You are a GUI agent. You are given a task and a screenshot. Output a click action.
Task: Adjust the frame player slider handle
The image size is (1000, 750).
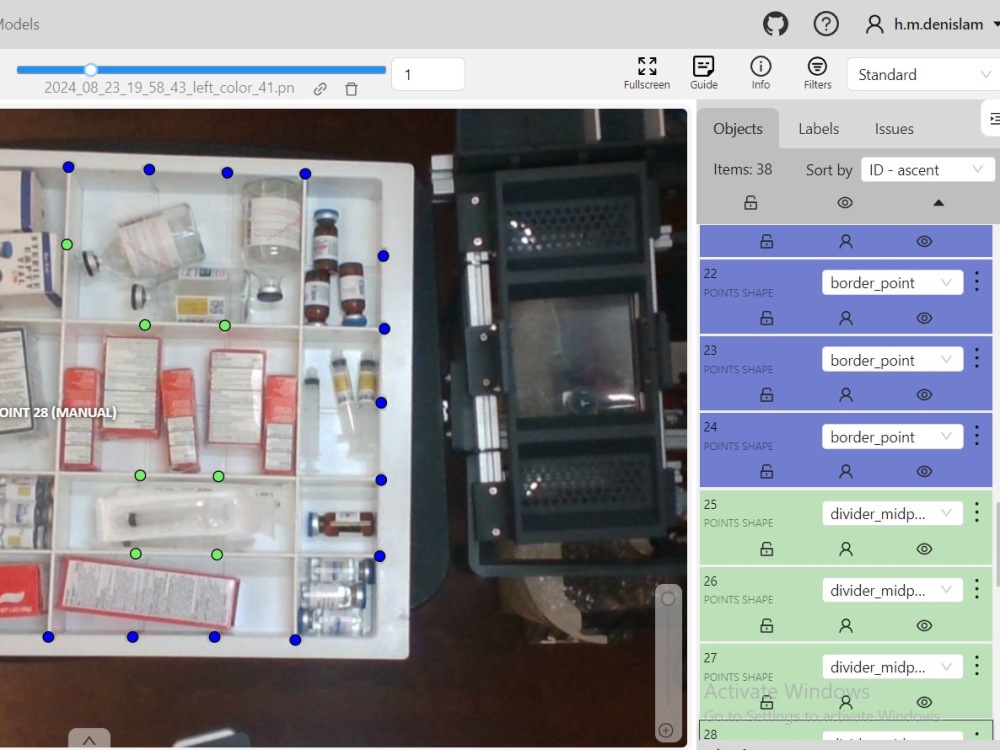pos(91,70)
